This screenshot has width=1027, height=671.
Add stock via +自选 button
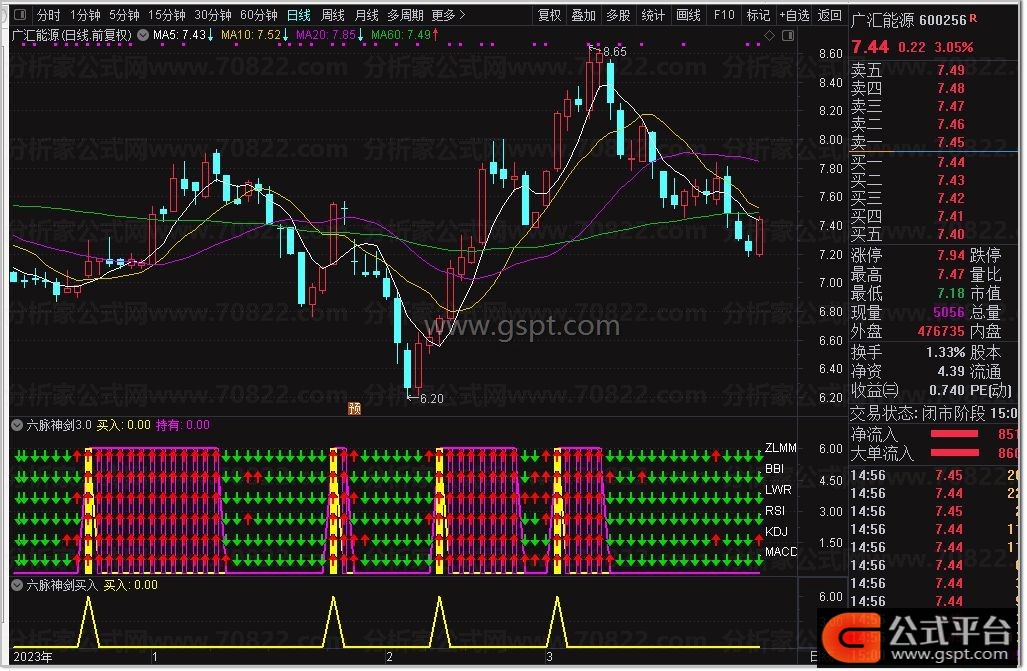794,14
